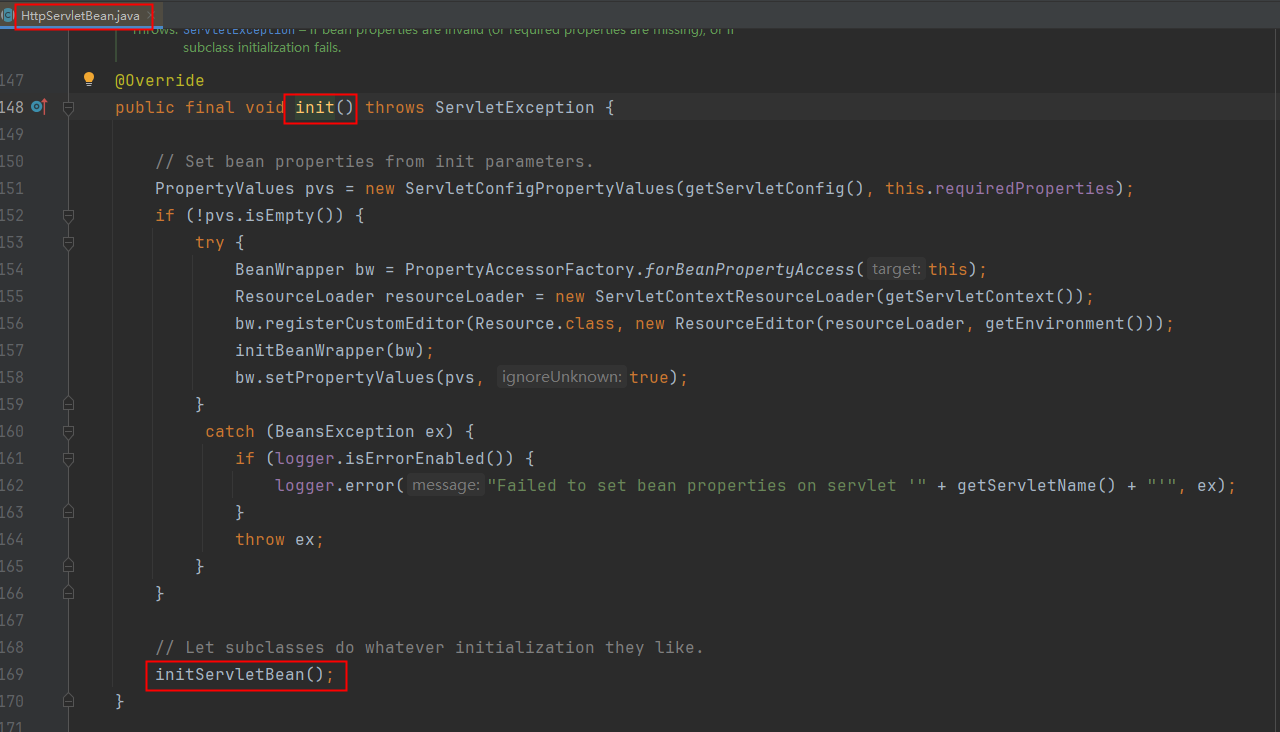1280x732 pixels.
Task: Click logger.isErrorEnabled() on line 161
Action: click(394, 458)
